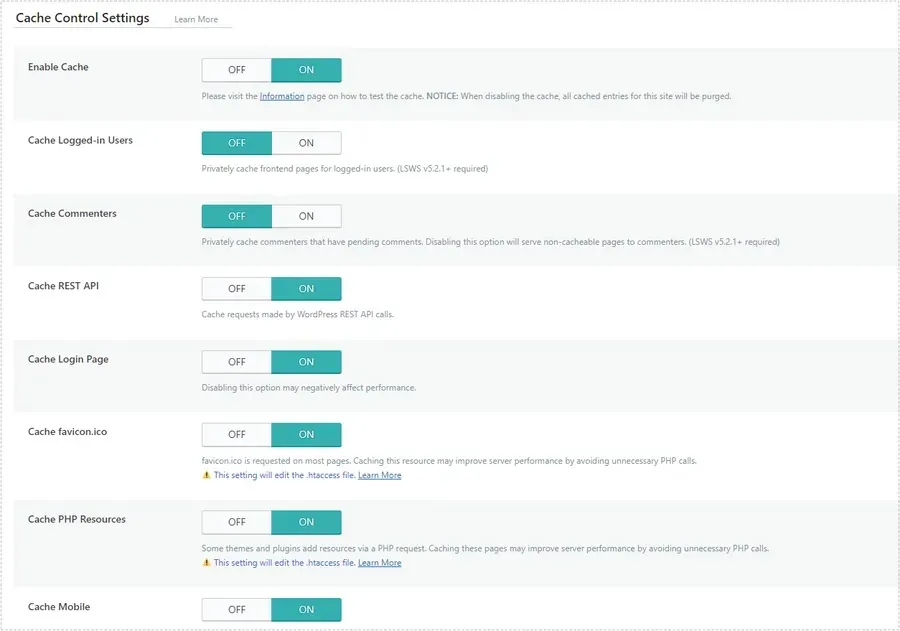The height and width of the screenshot is (631, 900).
Task: Select ON for Cache Mobile
Action: (307, 609)
